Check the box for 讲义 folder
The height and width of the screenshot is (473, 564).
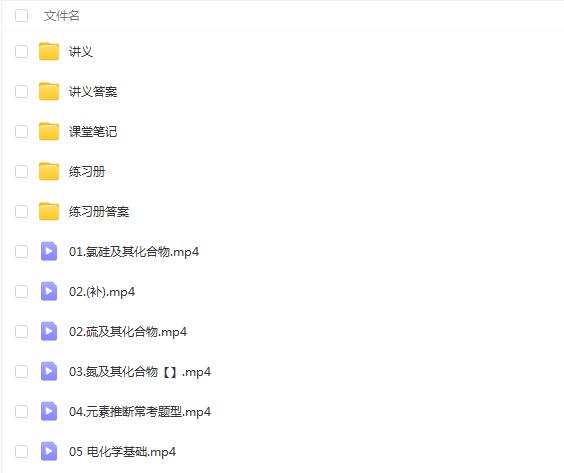click(22, 51)
